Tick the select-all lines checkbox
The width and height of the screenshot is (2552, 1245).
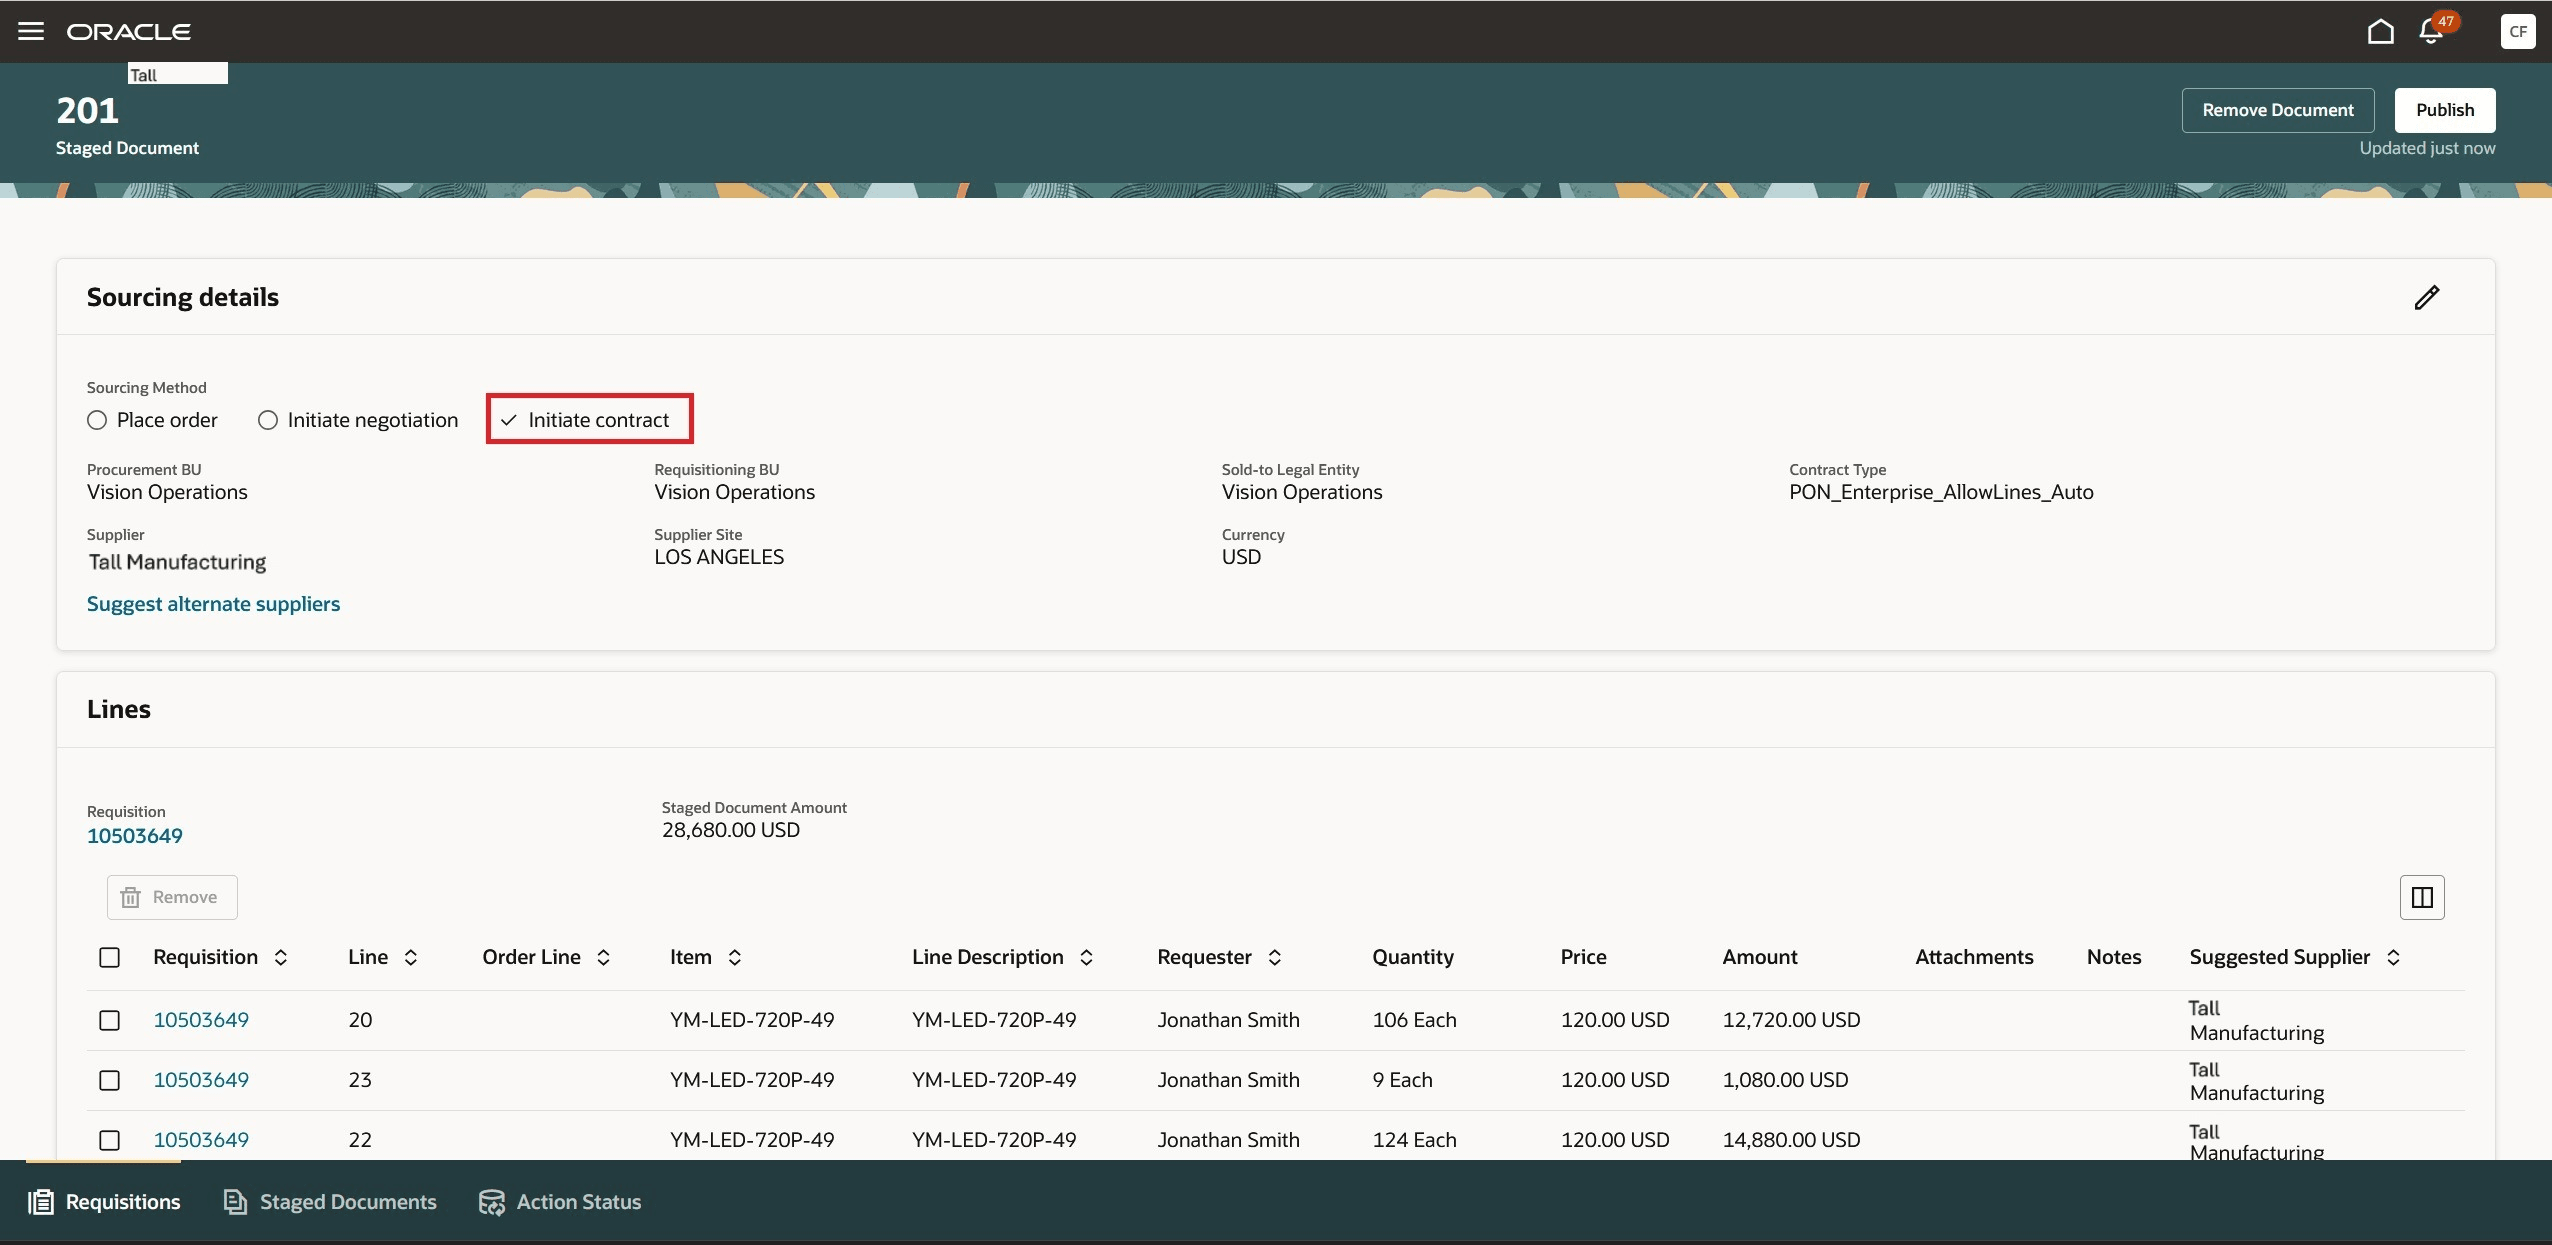coord(110,957)
